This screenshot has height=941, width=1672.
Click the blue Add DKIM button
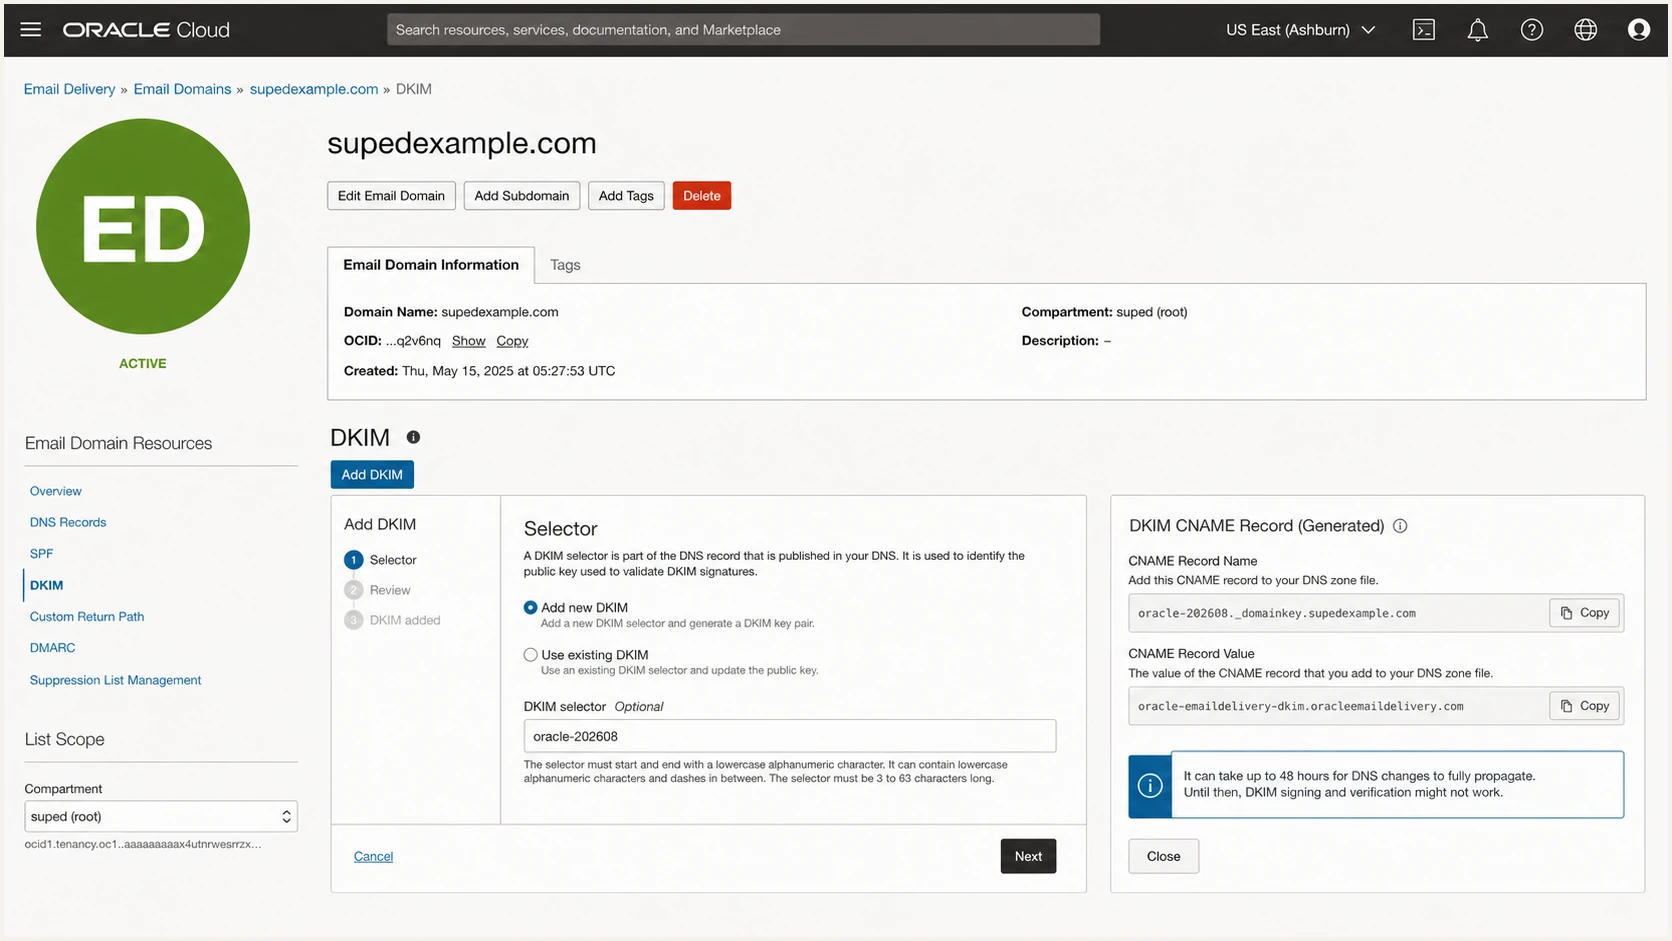372,474
